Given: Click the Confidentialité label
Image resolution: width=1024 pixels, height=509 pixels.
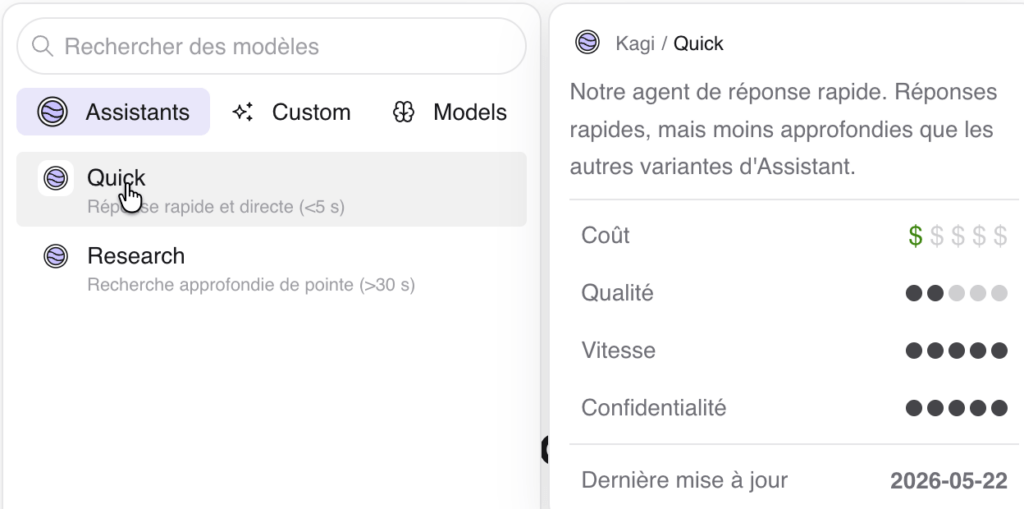Looking at the screenshot, I should pyautogui.click(x=654, y=408).
